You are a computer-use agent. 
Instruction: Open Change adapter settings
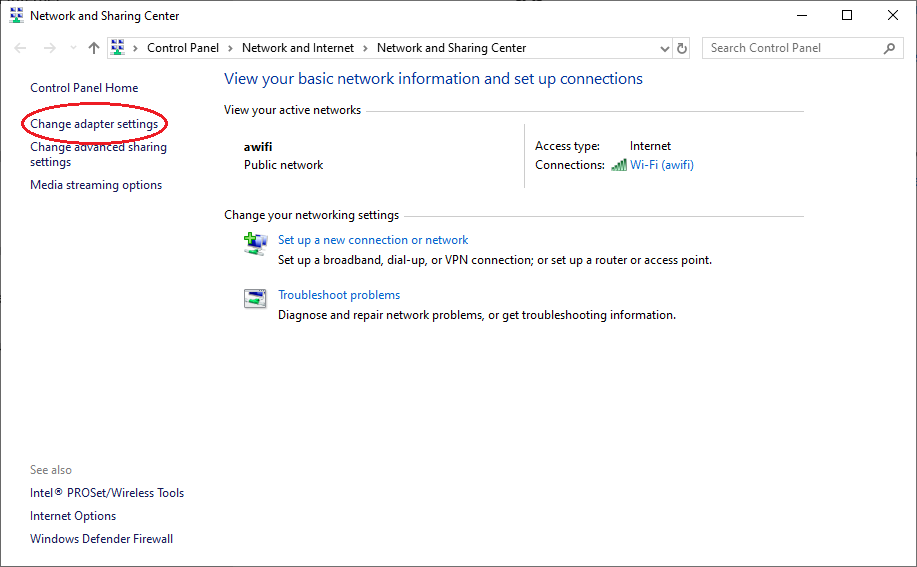(x=94, y=124)
